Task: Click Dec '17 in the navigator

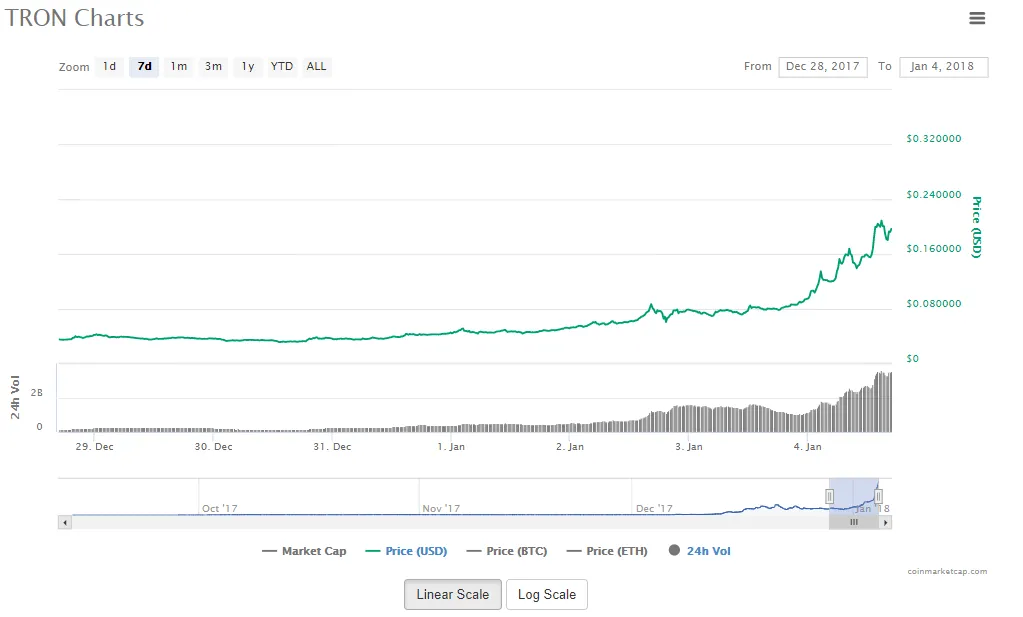Action: pyautogui.click(x=654, y=509)
